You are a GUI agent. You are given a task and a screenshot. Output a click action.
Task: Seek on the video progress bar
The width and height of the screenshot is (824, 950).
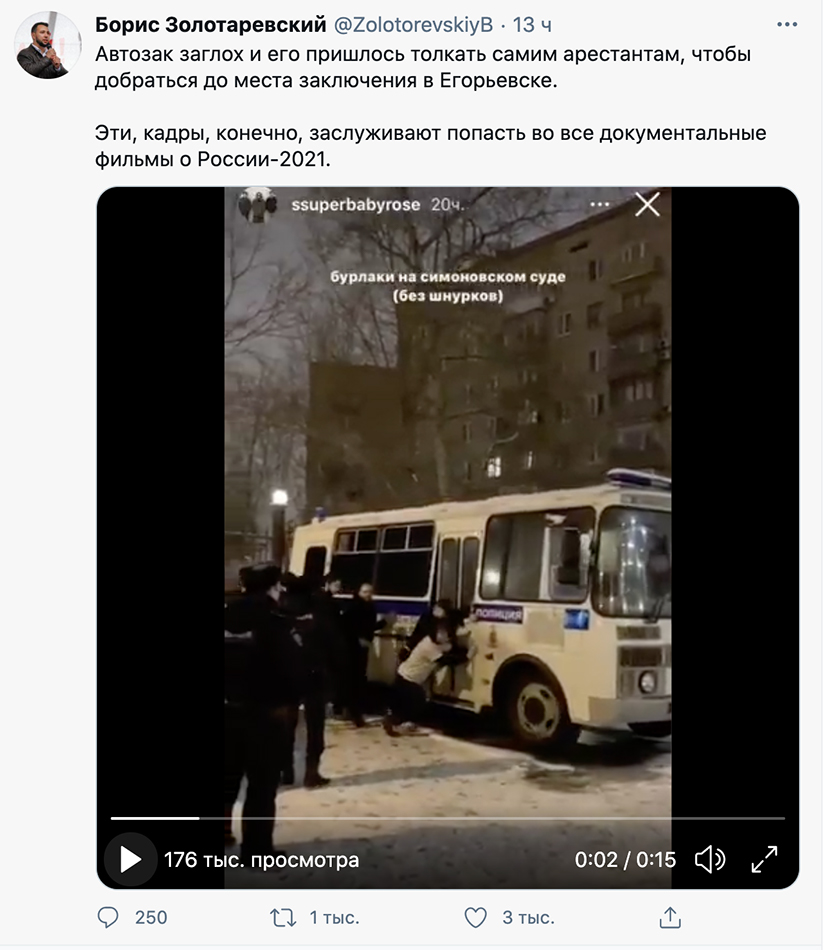[x=447, y=818]
